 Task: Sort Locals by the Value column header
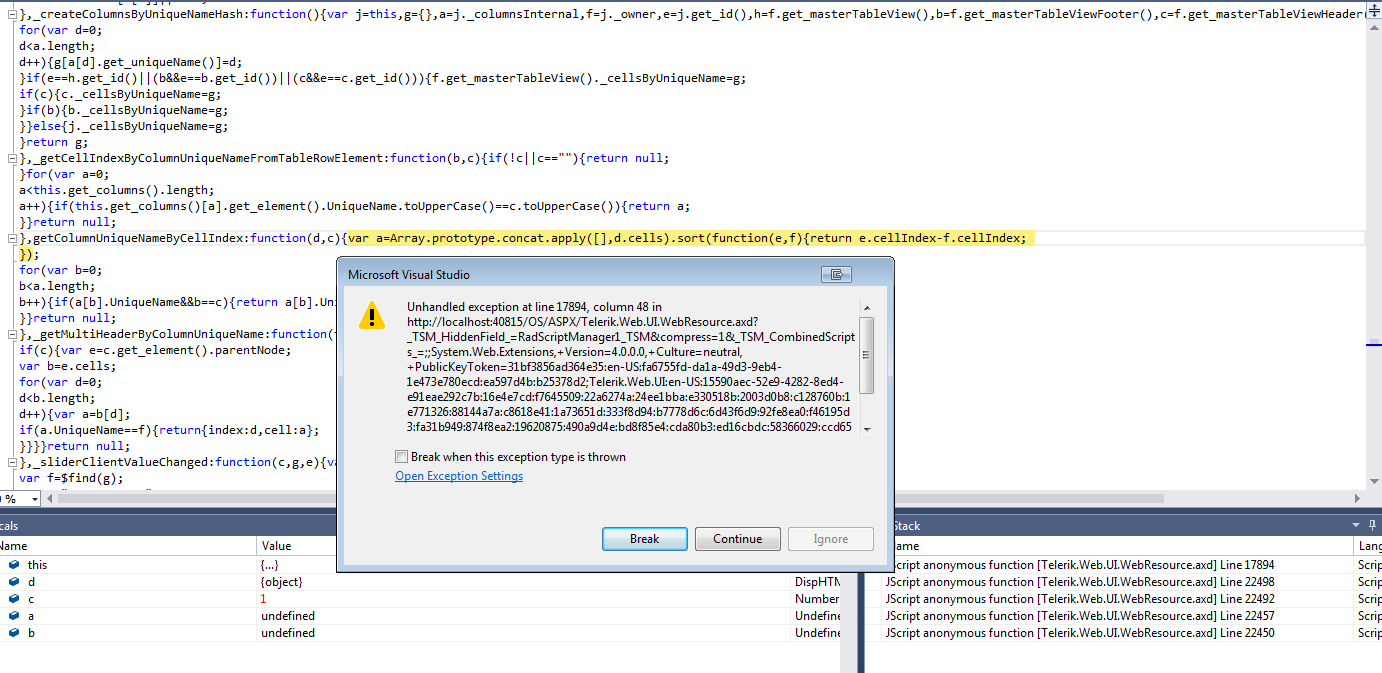(298, 546)
